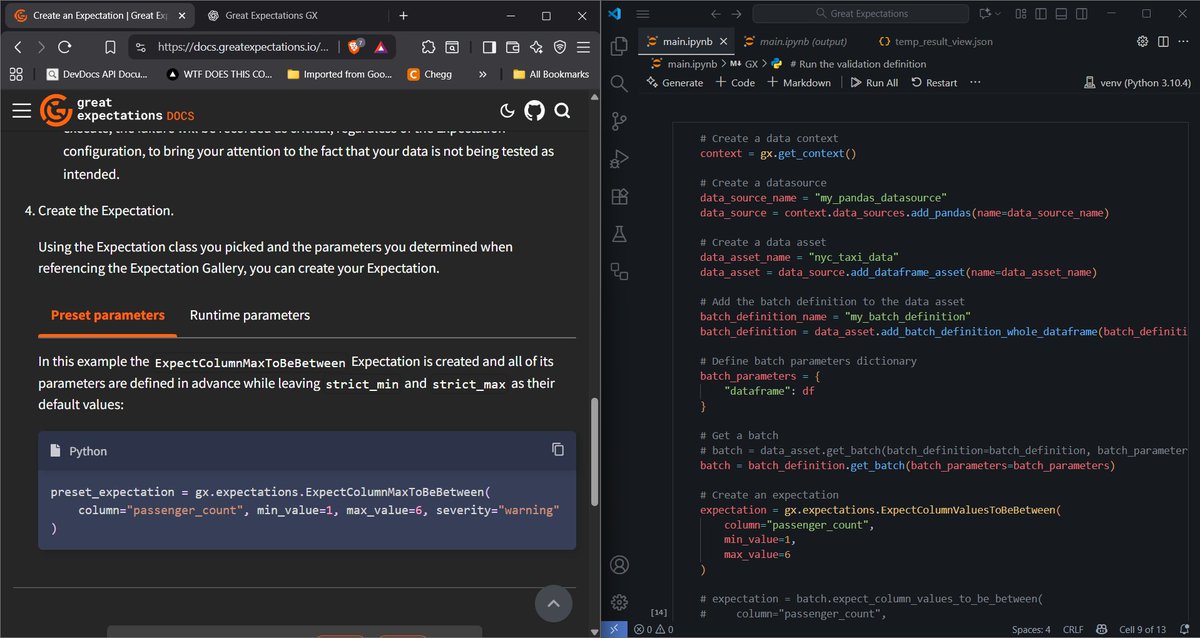
Task: Copy the Python code block in the docs
Action: tap(558, 449)
